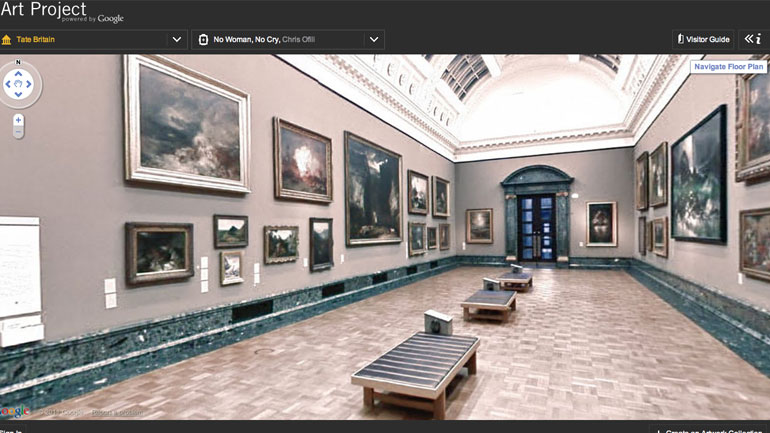The height and width of the screenshot is (433, 770).
Task: Click the Report a problem link
Action: 117,413
